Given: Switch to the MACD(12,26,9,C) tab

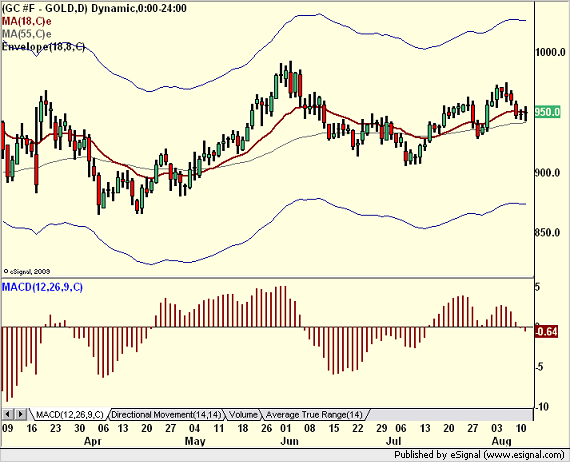Looking at the screenshot, I should 70,414.
